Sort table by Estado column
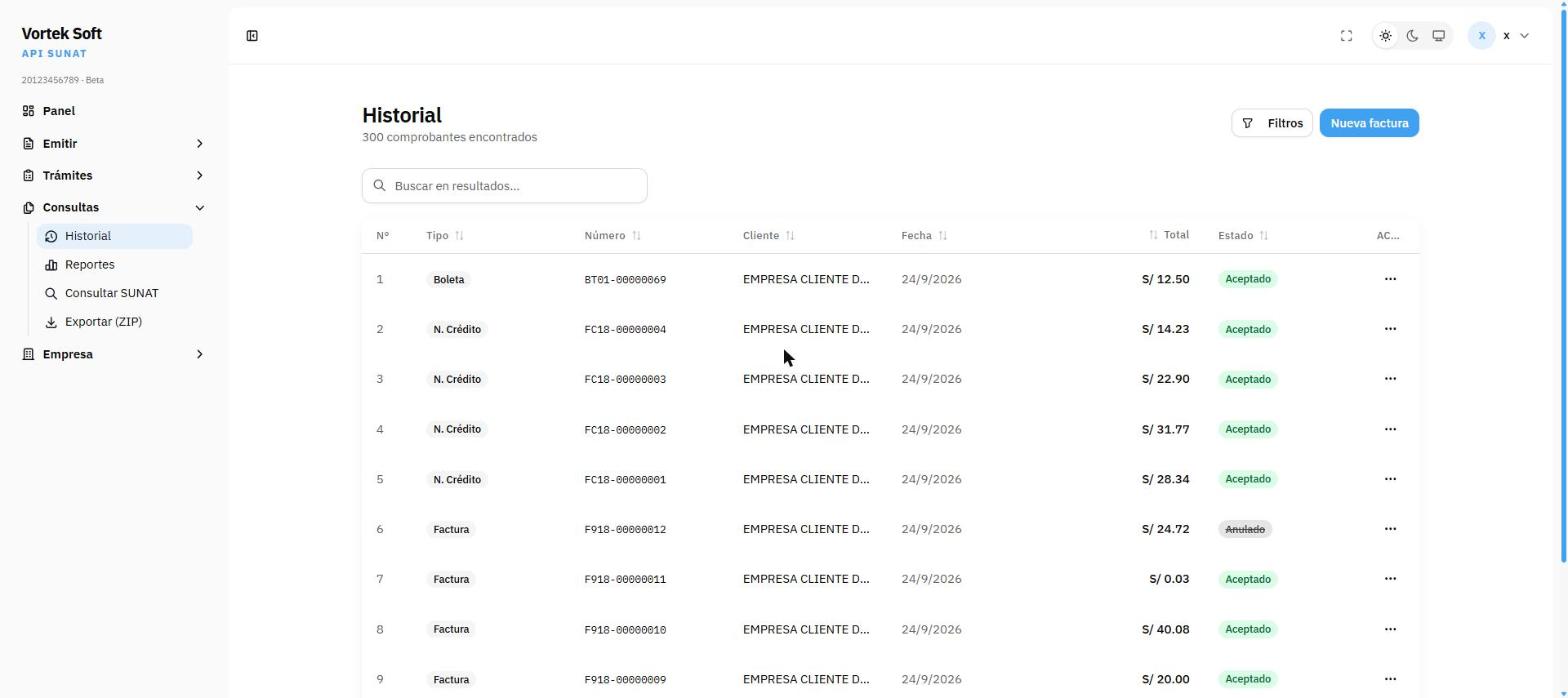This screenshot has height=698, width=1568. 1243,236
